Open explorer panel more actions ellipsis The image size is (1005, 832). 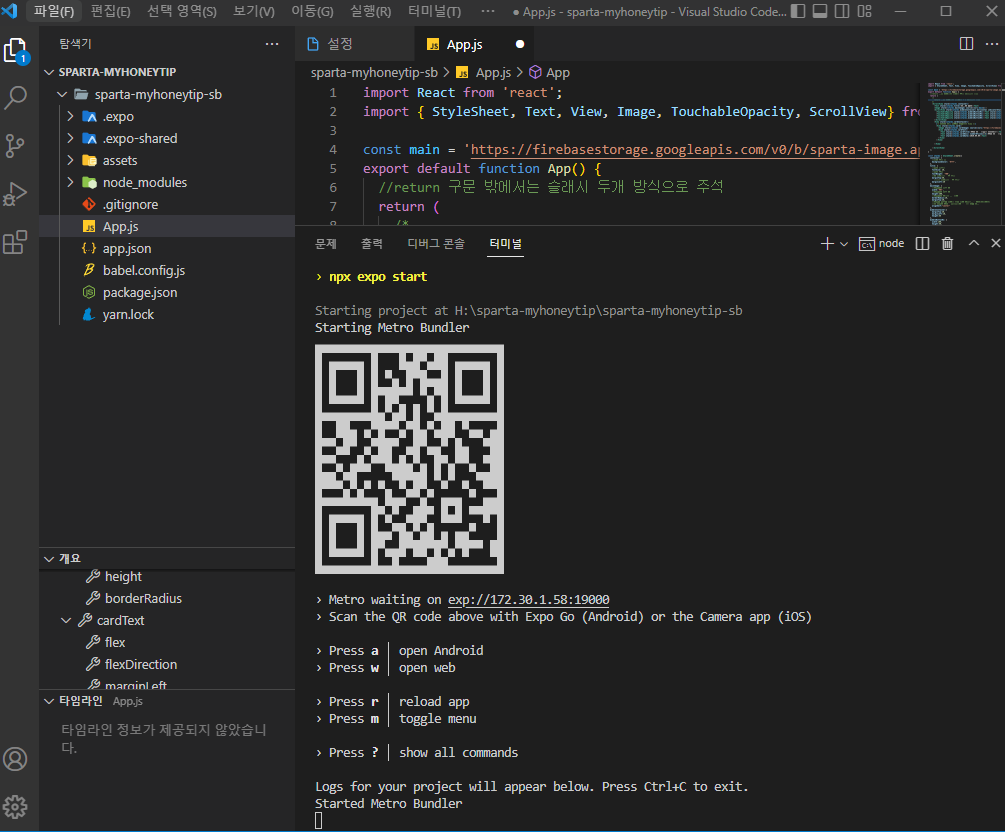pos(272,44)
